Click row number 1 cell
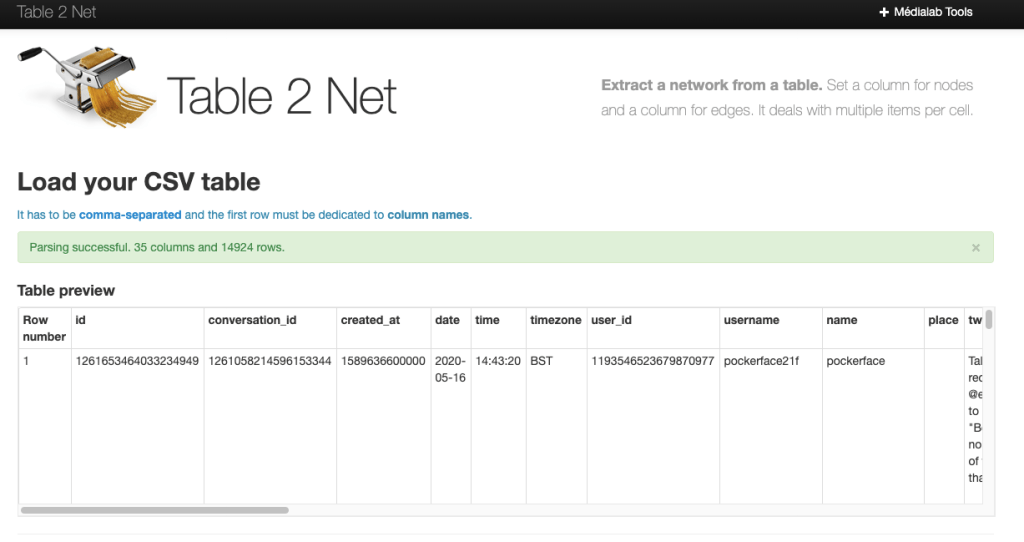This screenshot has width=1024, height=542. point(44,426)
